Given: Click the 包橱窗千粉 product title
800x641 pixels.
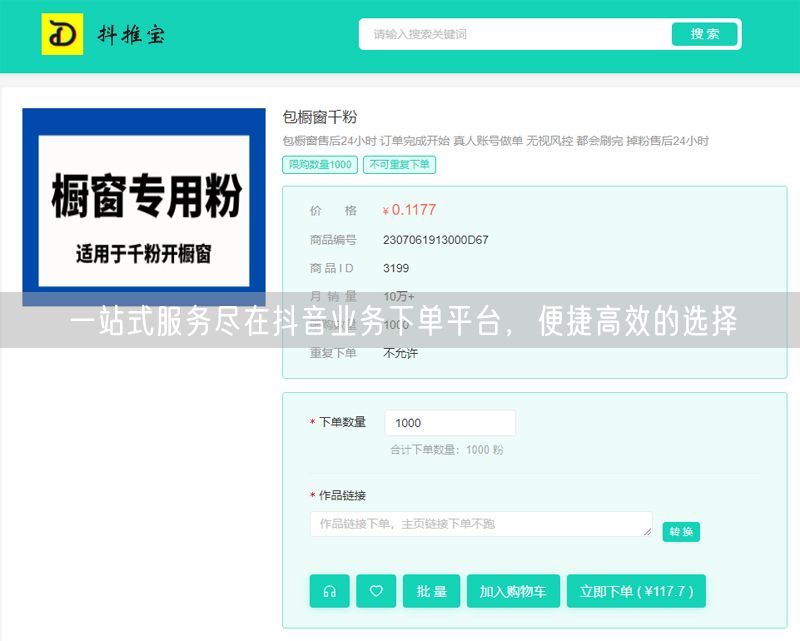Looking at the screenshot, I should [x=320, y=117].
